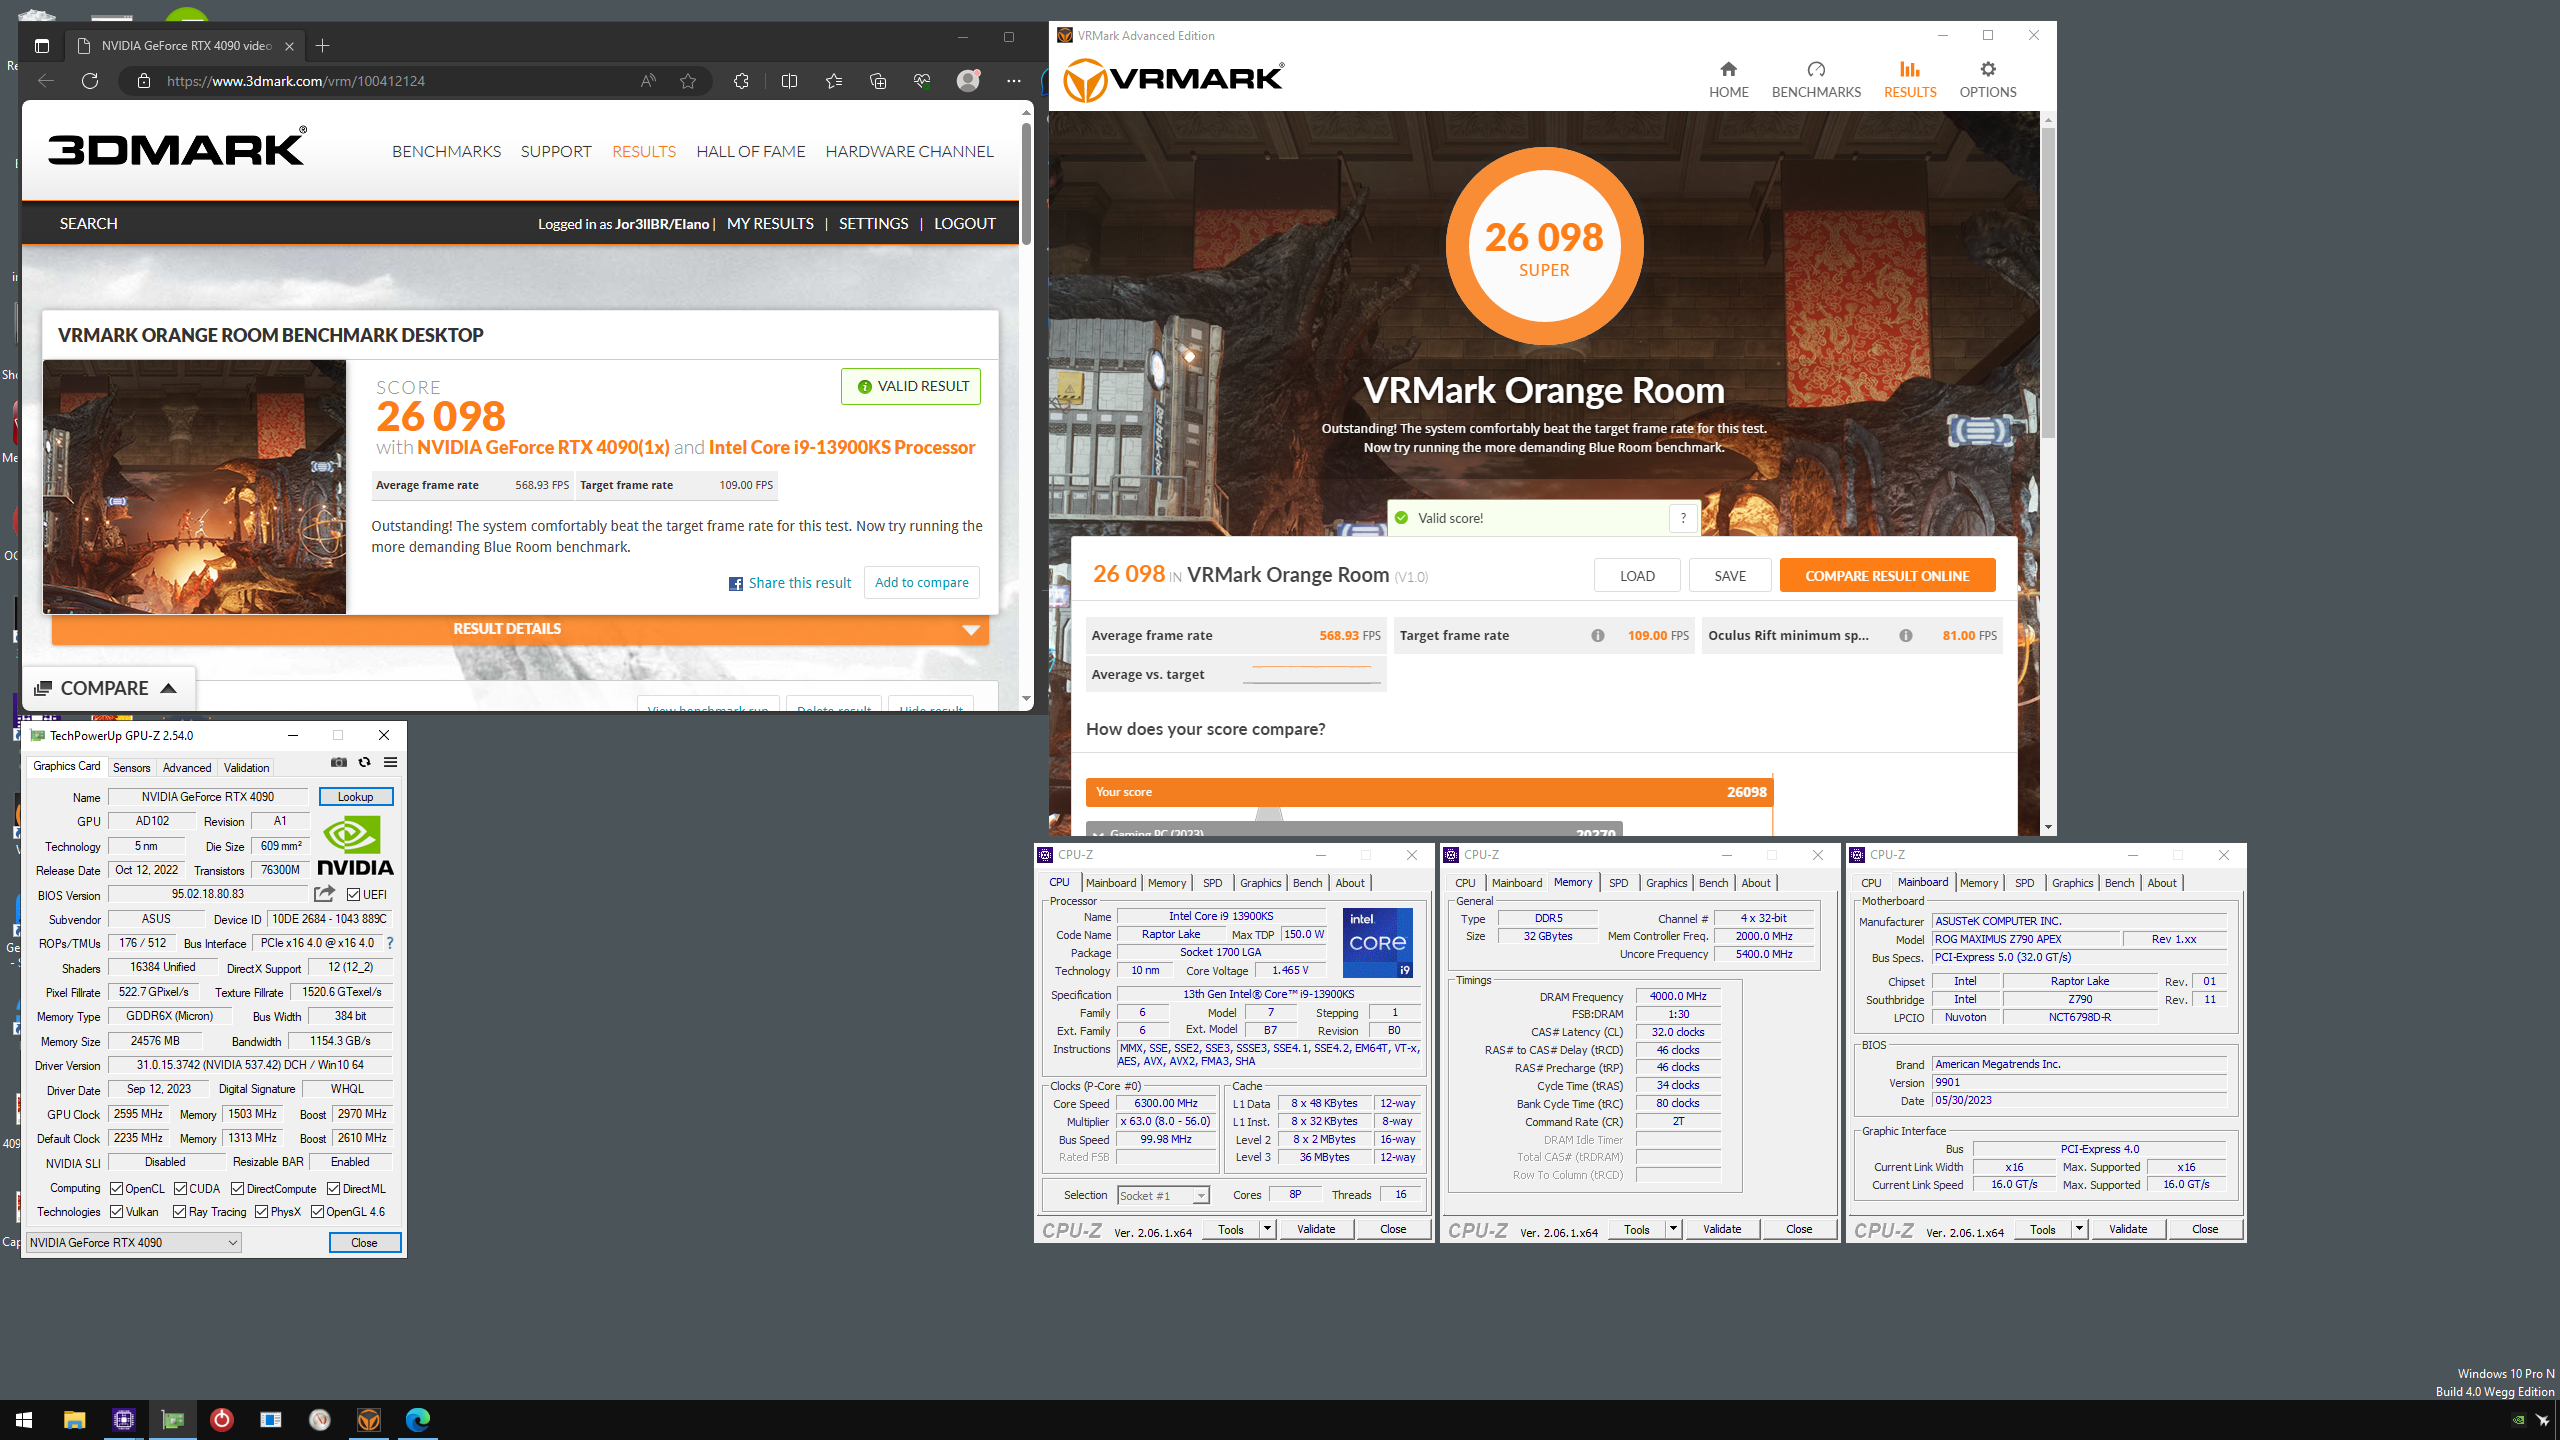
Task: Switch to Advanced tab in GPU-Z
Action: click(187, 768)
